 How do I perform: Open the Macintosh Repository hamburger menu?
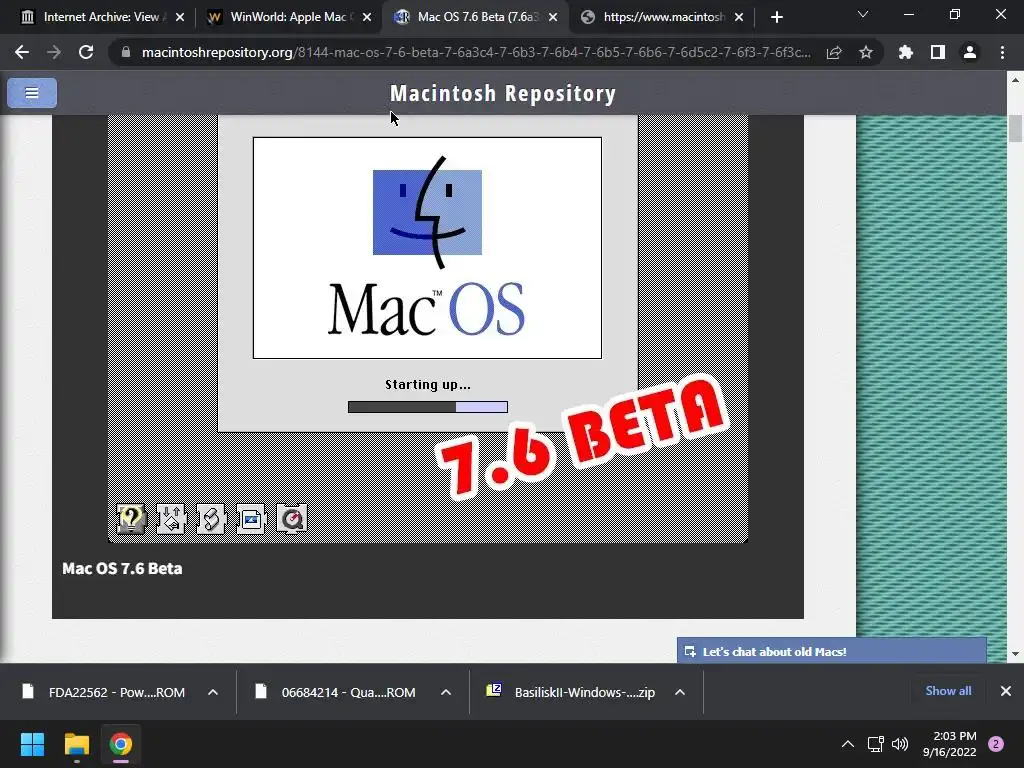point(32,93)
